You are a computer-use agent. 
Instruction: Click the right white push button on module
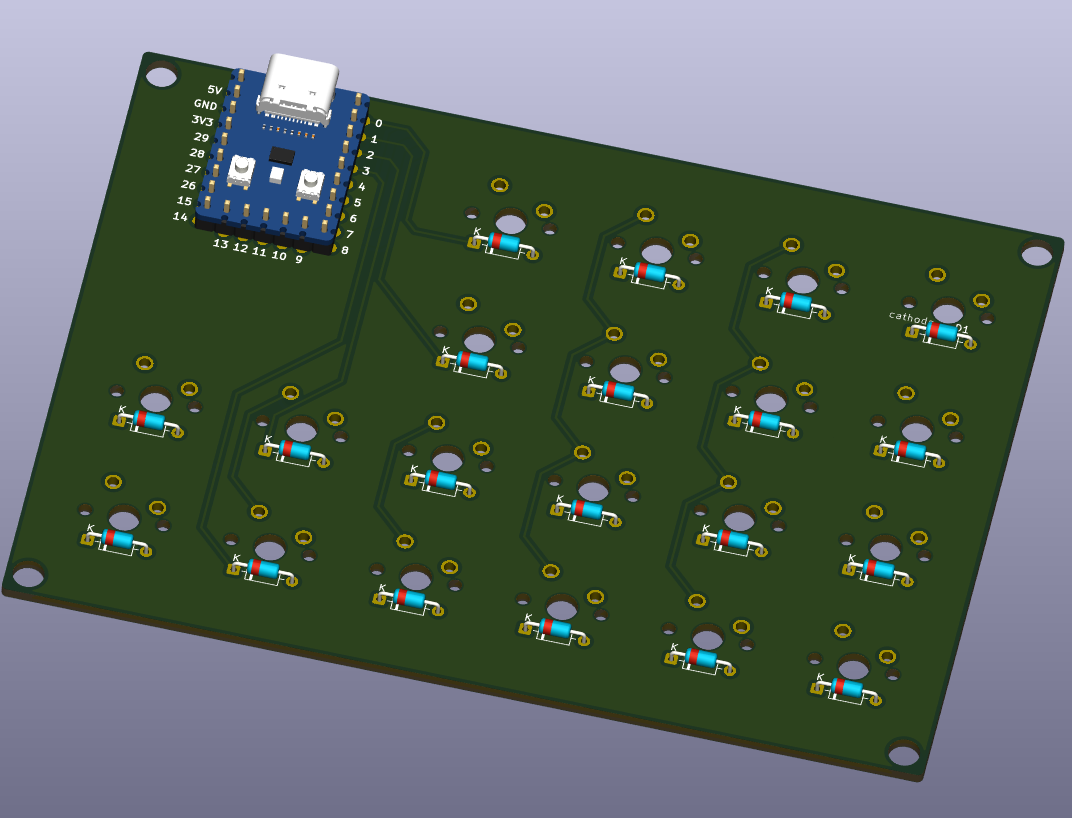tap(309, 184)
